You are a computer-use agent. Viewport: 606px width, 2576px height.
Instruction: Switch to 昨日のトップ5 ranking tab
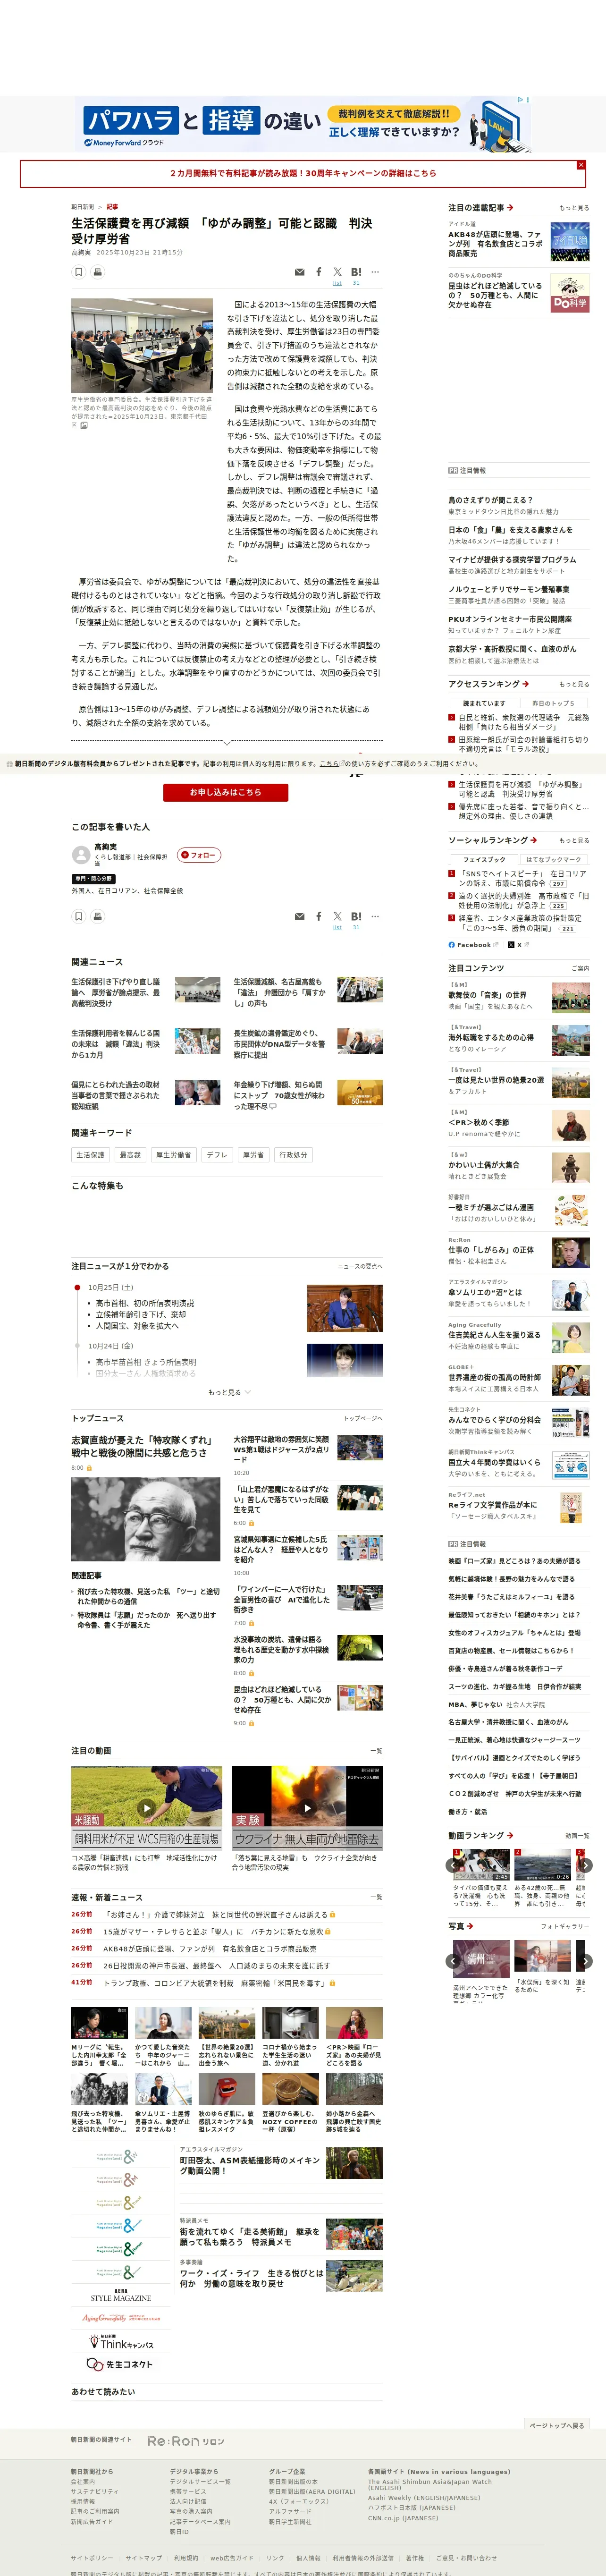coord(553,703)
